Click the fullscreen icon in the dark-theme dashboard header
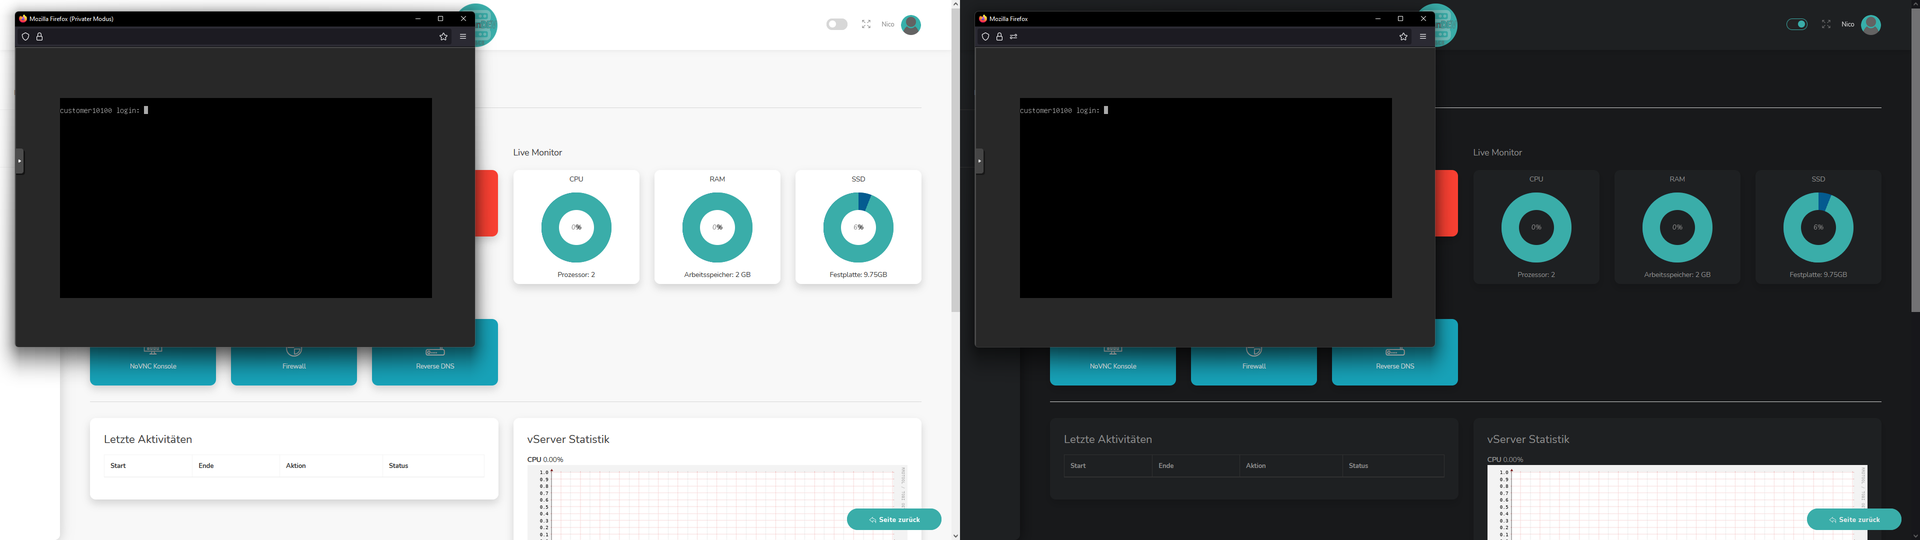 click(1826, 24)
